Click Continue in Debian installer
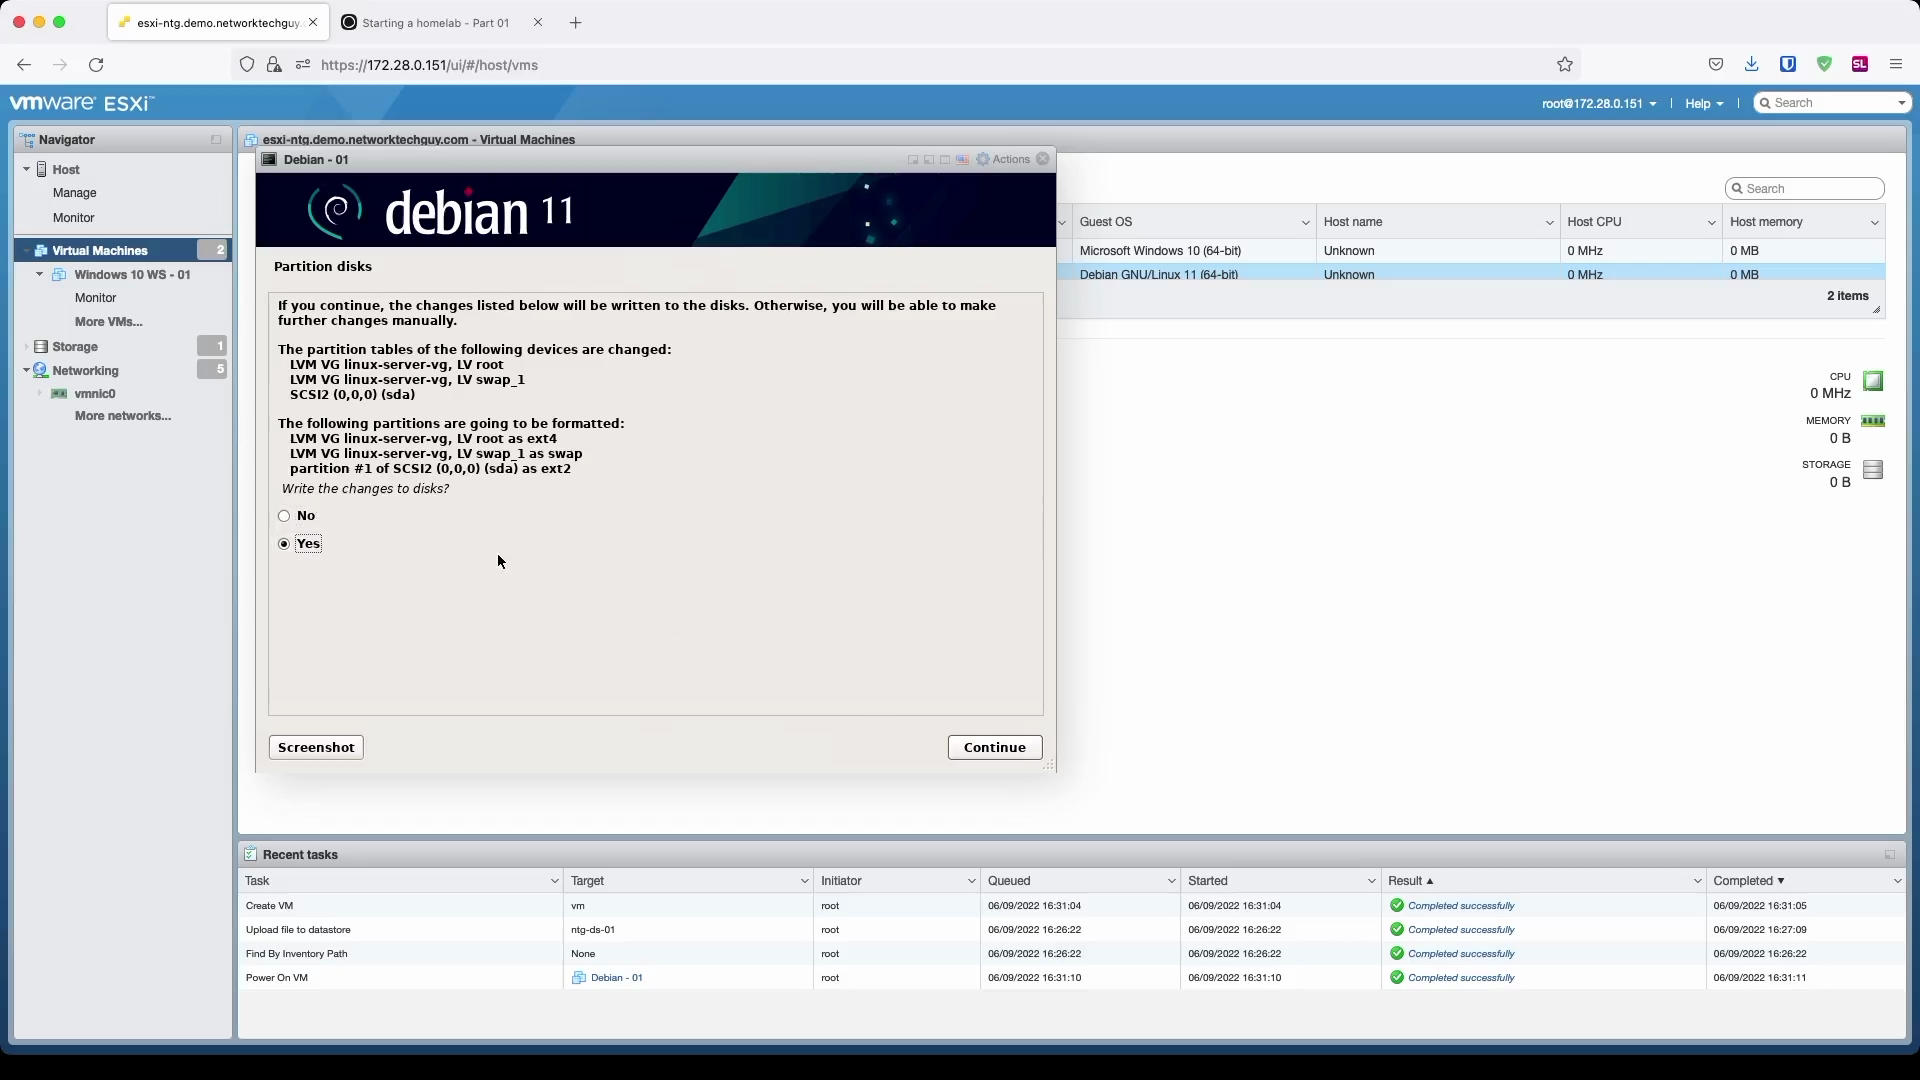This screenshot has height=1080, width=1920. point(995,748)
